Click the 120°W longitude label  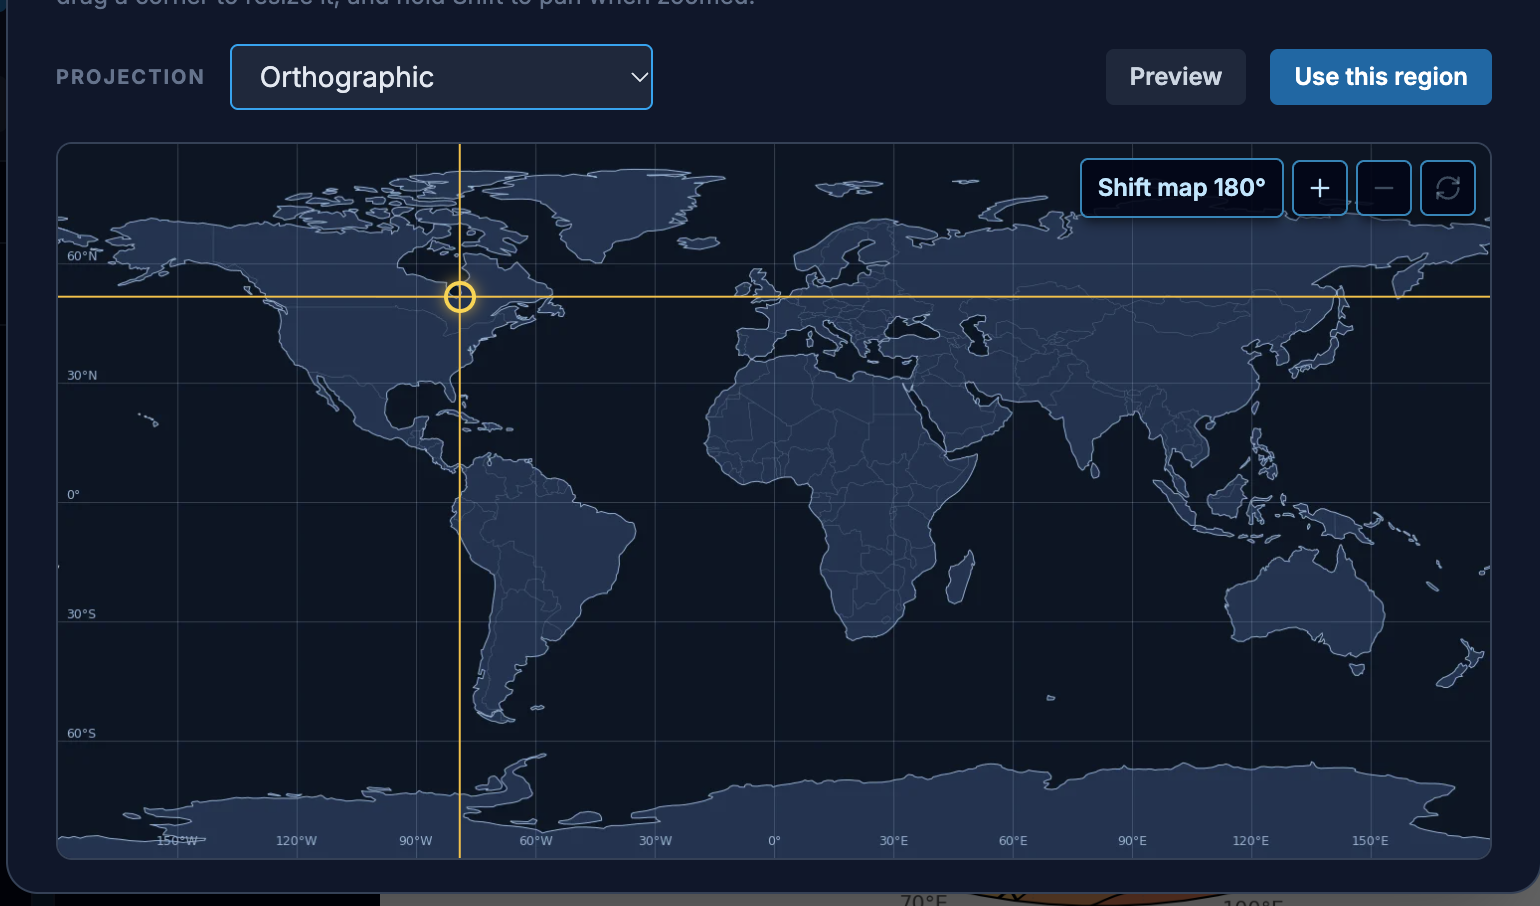pyautogui.click(x=296, y=841)
